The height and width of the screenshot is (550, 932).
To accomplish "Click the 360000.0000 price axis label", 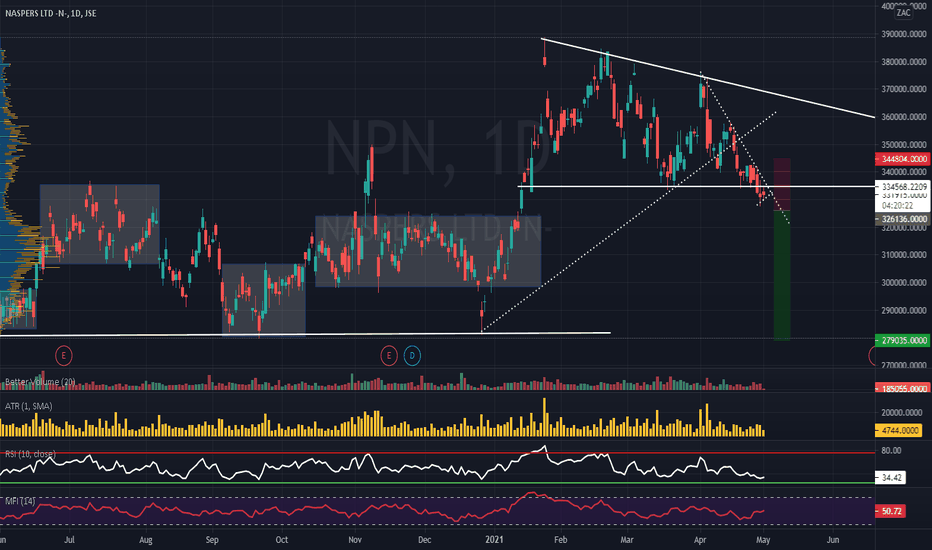I will point(904,117).
